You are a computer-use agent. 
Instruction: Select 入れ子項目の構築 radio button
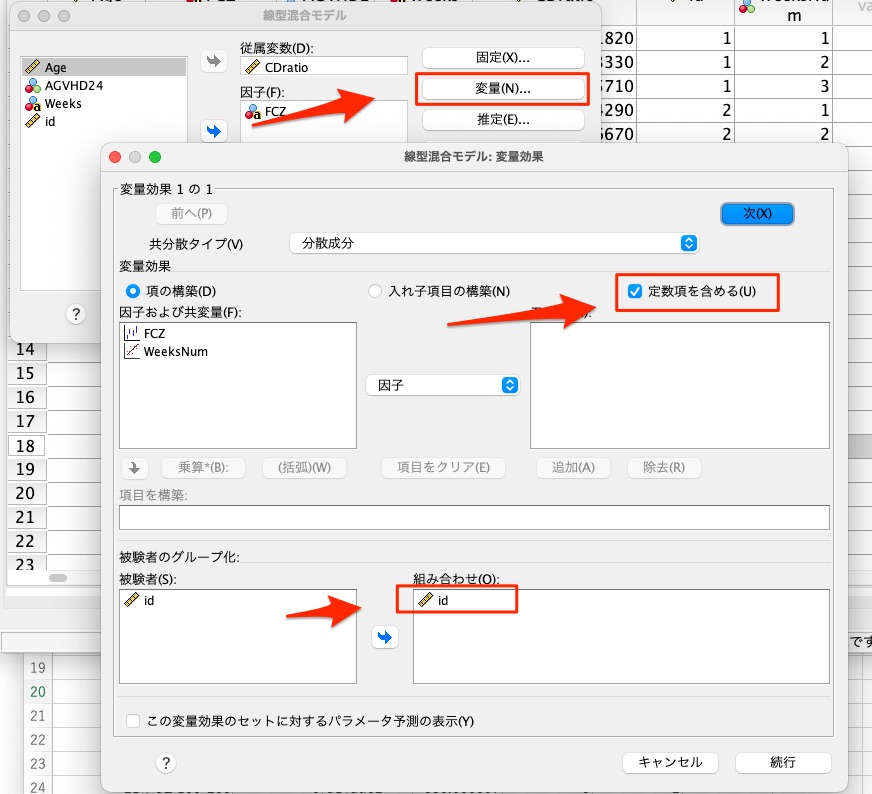point(376,292)
